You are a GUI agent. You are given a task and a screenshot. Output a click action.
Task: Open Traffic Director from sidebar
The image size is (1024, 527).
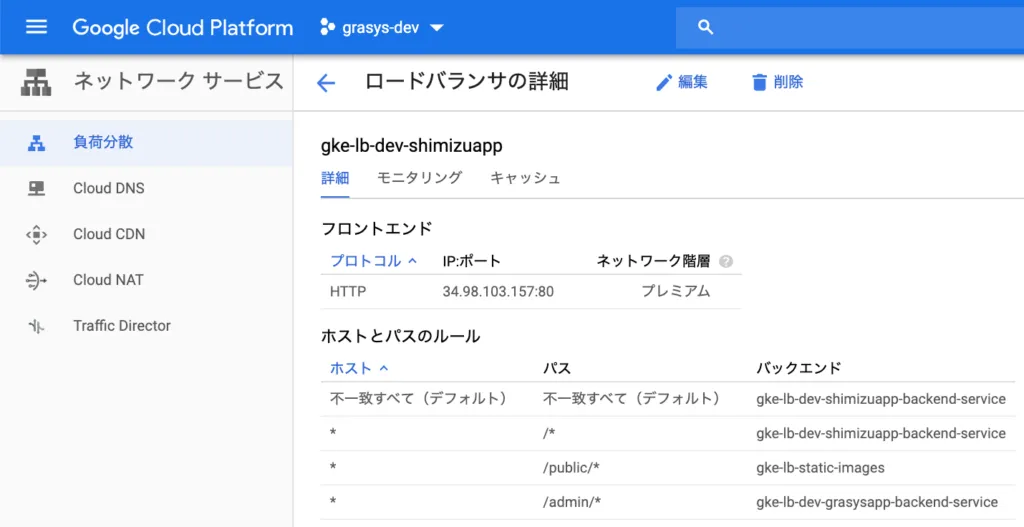coord(122,325)
